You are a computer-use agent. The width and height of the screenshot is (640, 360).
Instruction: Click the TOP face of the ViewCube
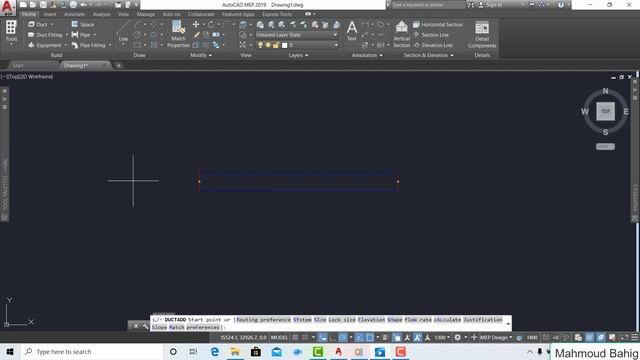pyautogui.click(x=605, y=111)
